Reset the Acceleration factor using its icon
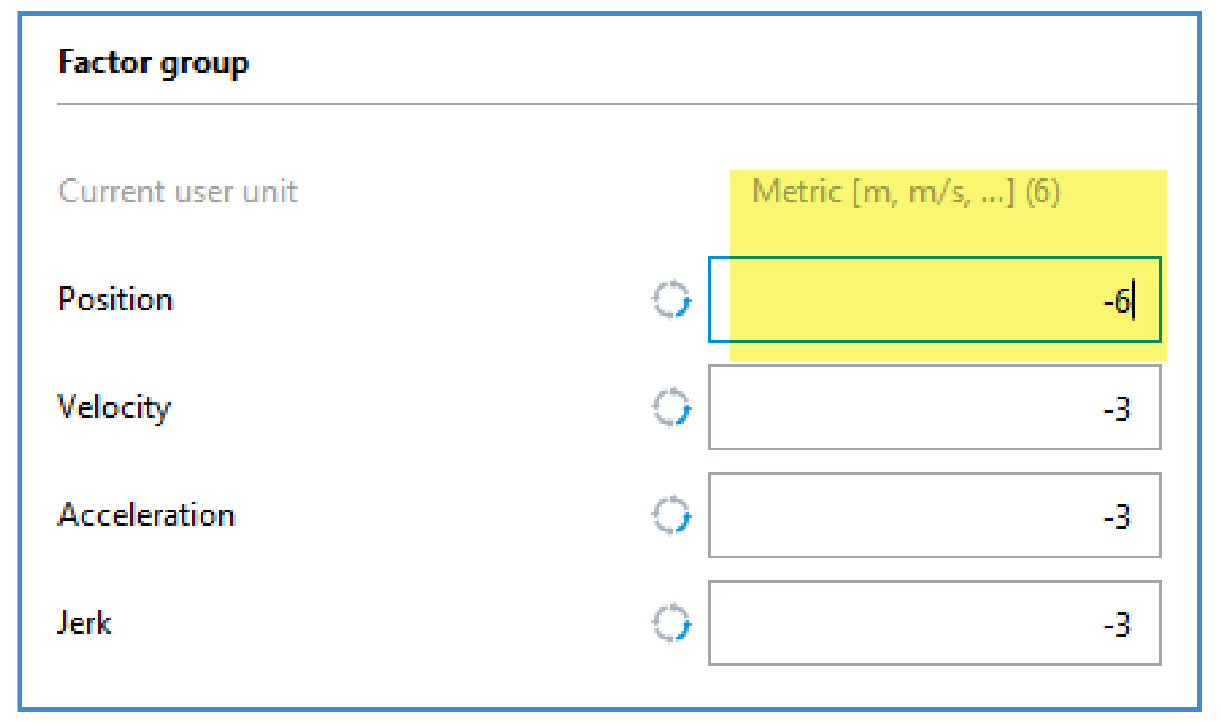 [x=671, y=516]
